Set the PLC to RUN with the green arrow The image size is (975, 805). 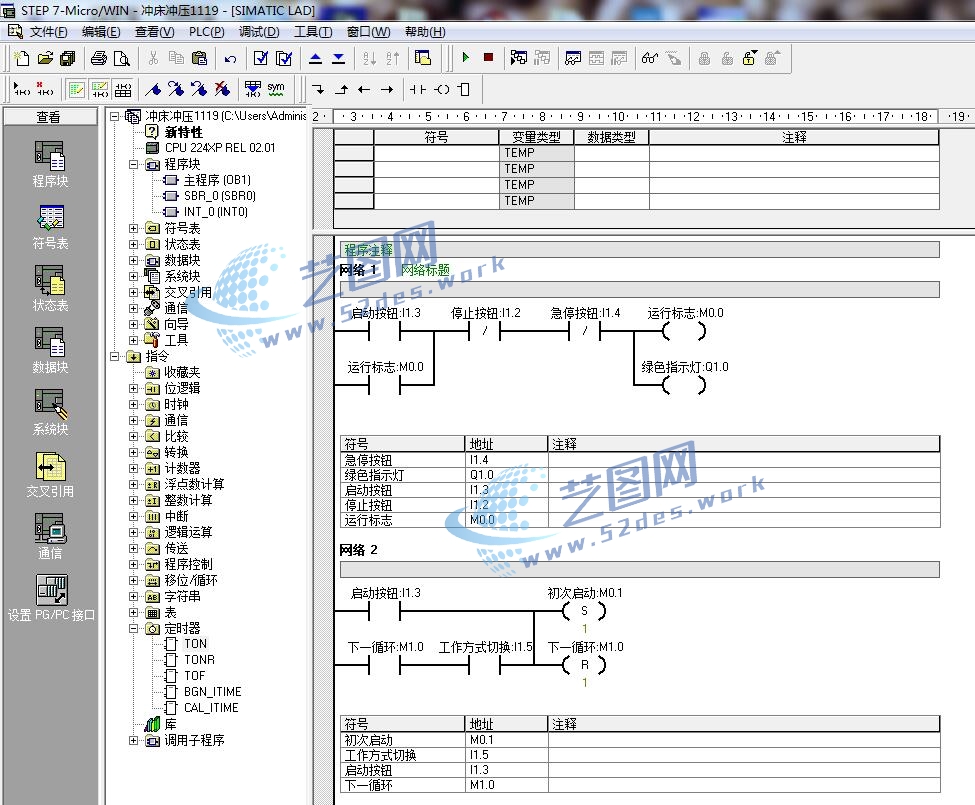pyautogui.click(x=466, y=58)
